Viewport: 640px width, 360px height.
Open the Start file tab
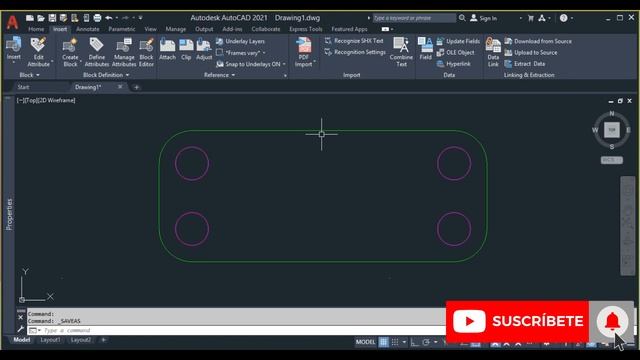point(23,87)
